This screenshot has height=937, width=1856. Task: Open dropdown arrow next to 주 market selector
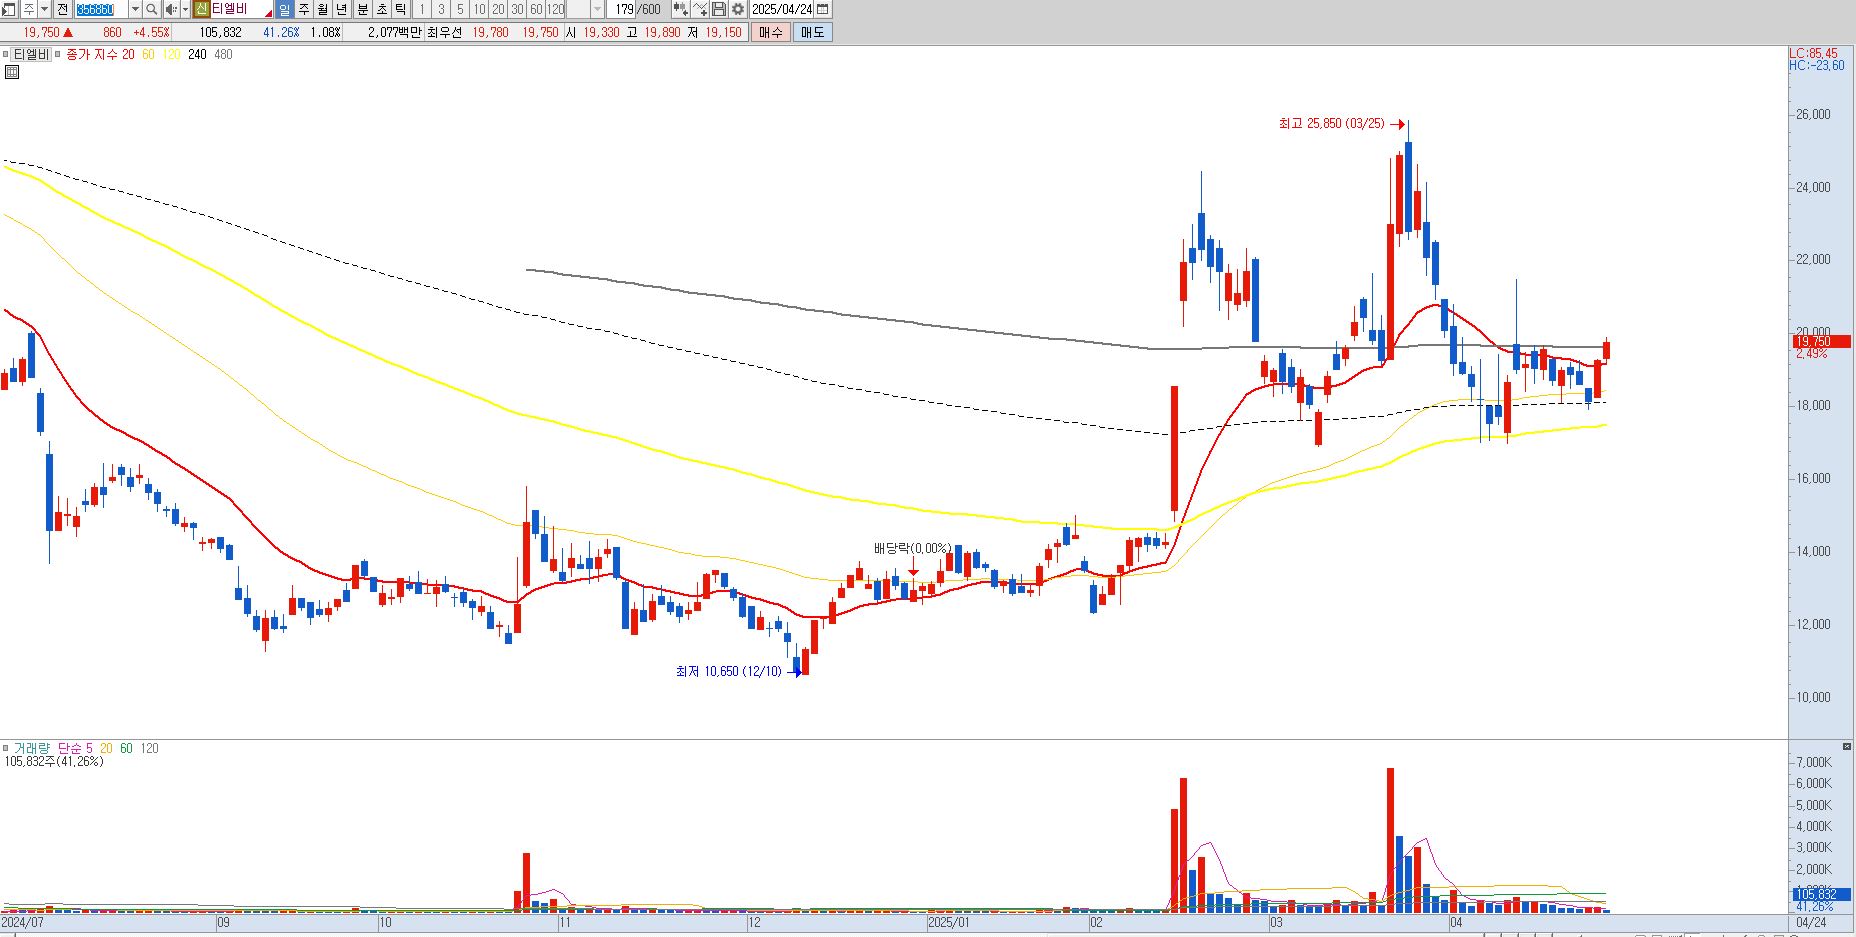click(x=44, y=9)
